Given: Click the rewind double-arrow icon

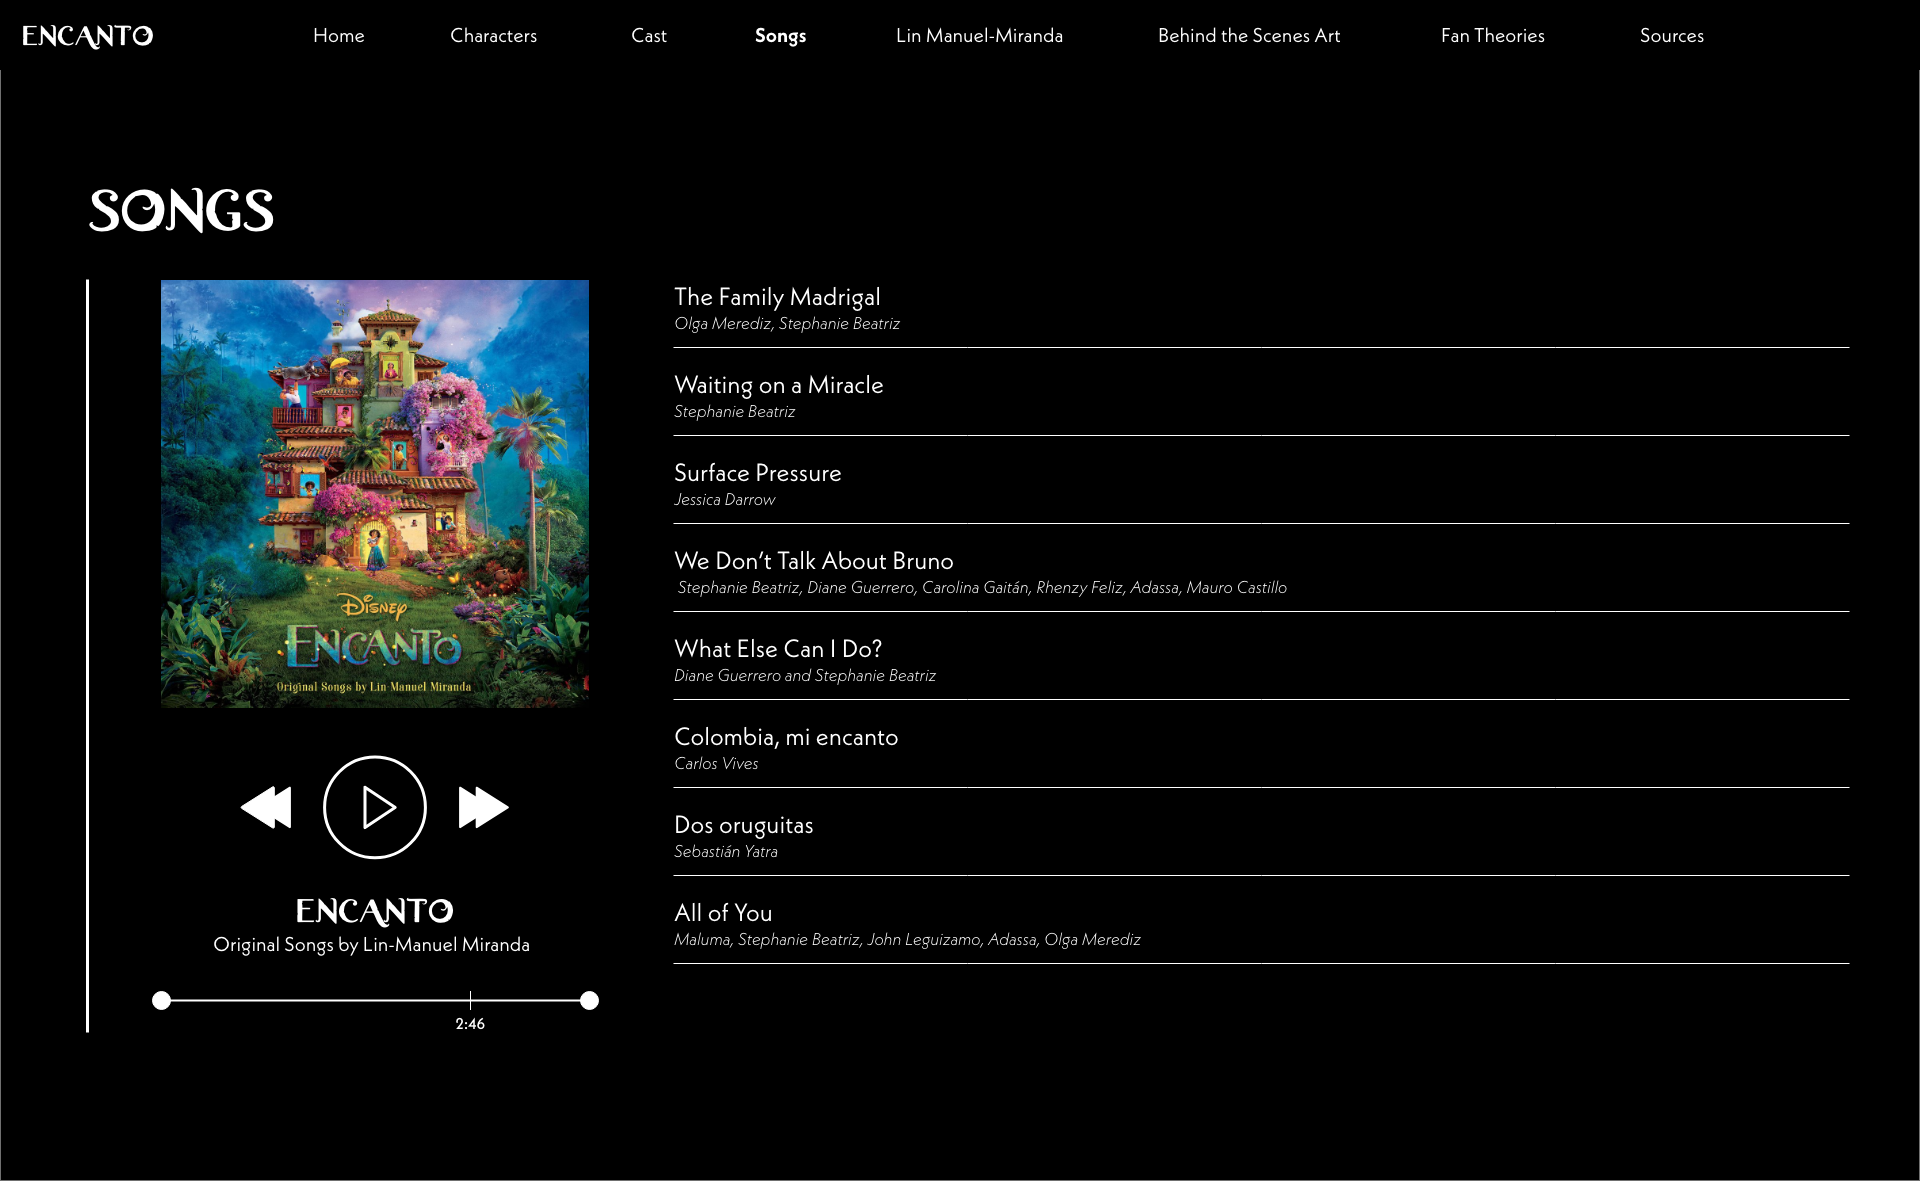Looking at the screenshot, I should (267, 807).
